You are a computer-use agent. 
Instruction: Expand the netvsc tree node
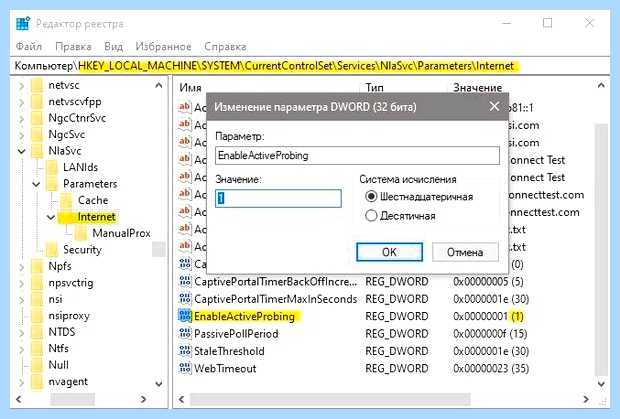tap(22, 85)
